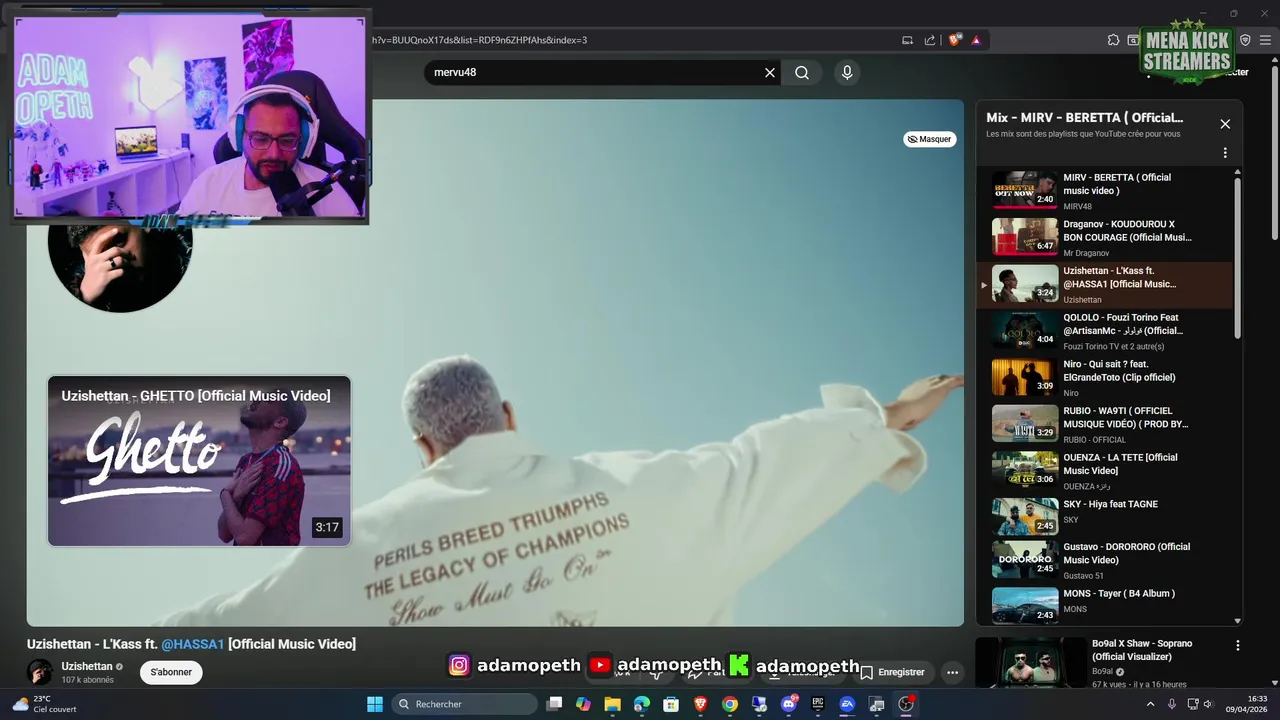1280x720 pixels.
Task: Open the browser extensions puzzle icon
Action: click(1113, 40)
